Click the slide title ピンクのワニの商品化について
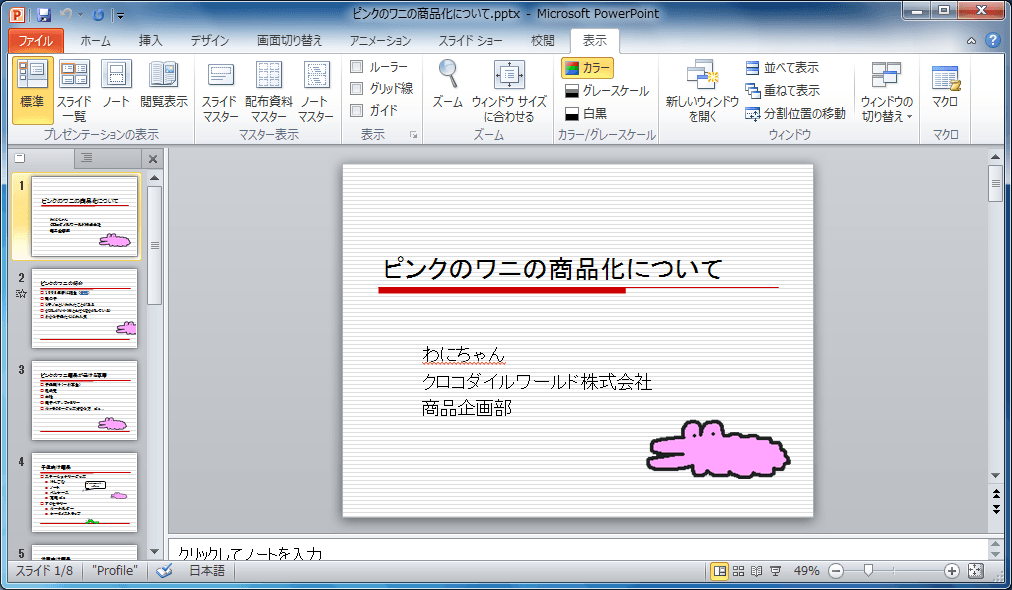1012x590 pixels. pos(552,269)
